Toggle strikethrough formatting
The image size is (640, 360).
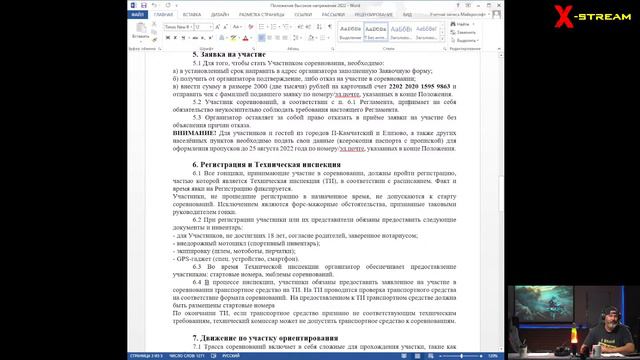[195, 38]
